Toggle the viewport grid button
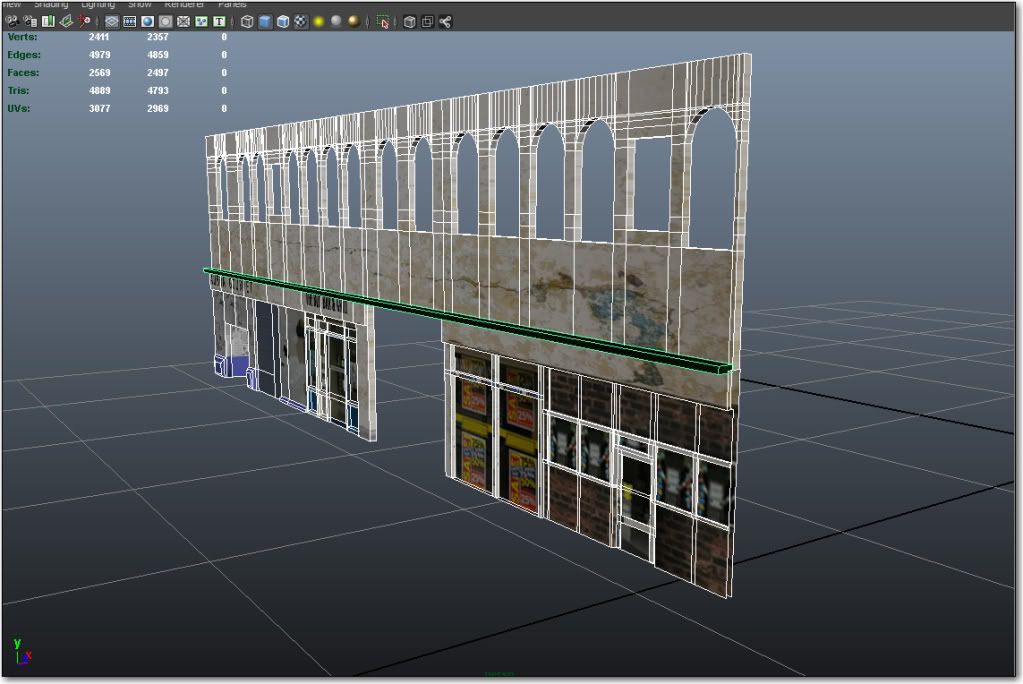Viewport: 1023px width, 684px height. coord(111,21)
